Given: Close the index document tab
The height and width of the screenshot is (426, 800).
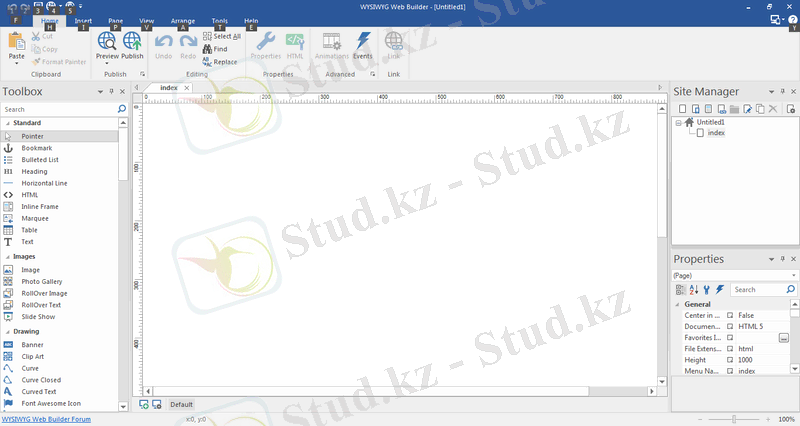Looking at the screenshot, I should [x=187, y=88].
